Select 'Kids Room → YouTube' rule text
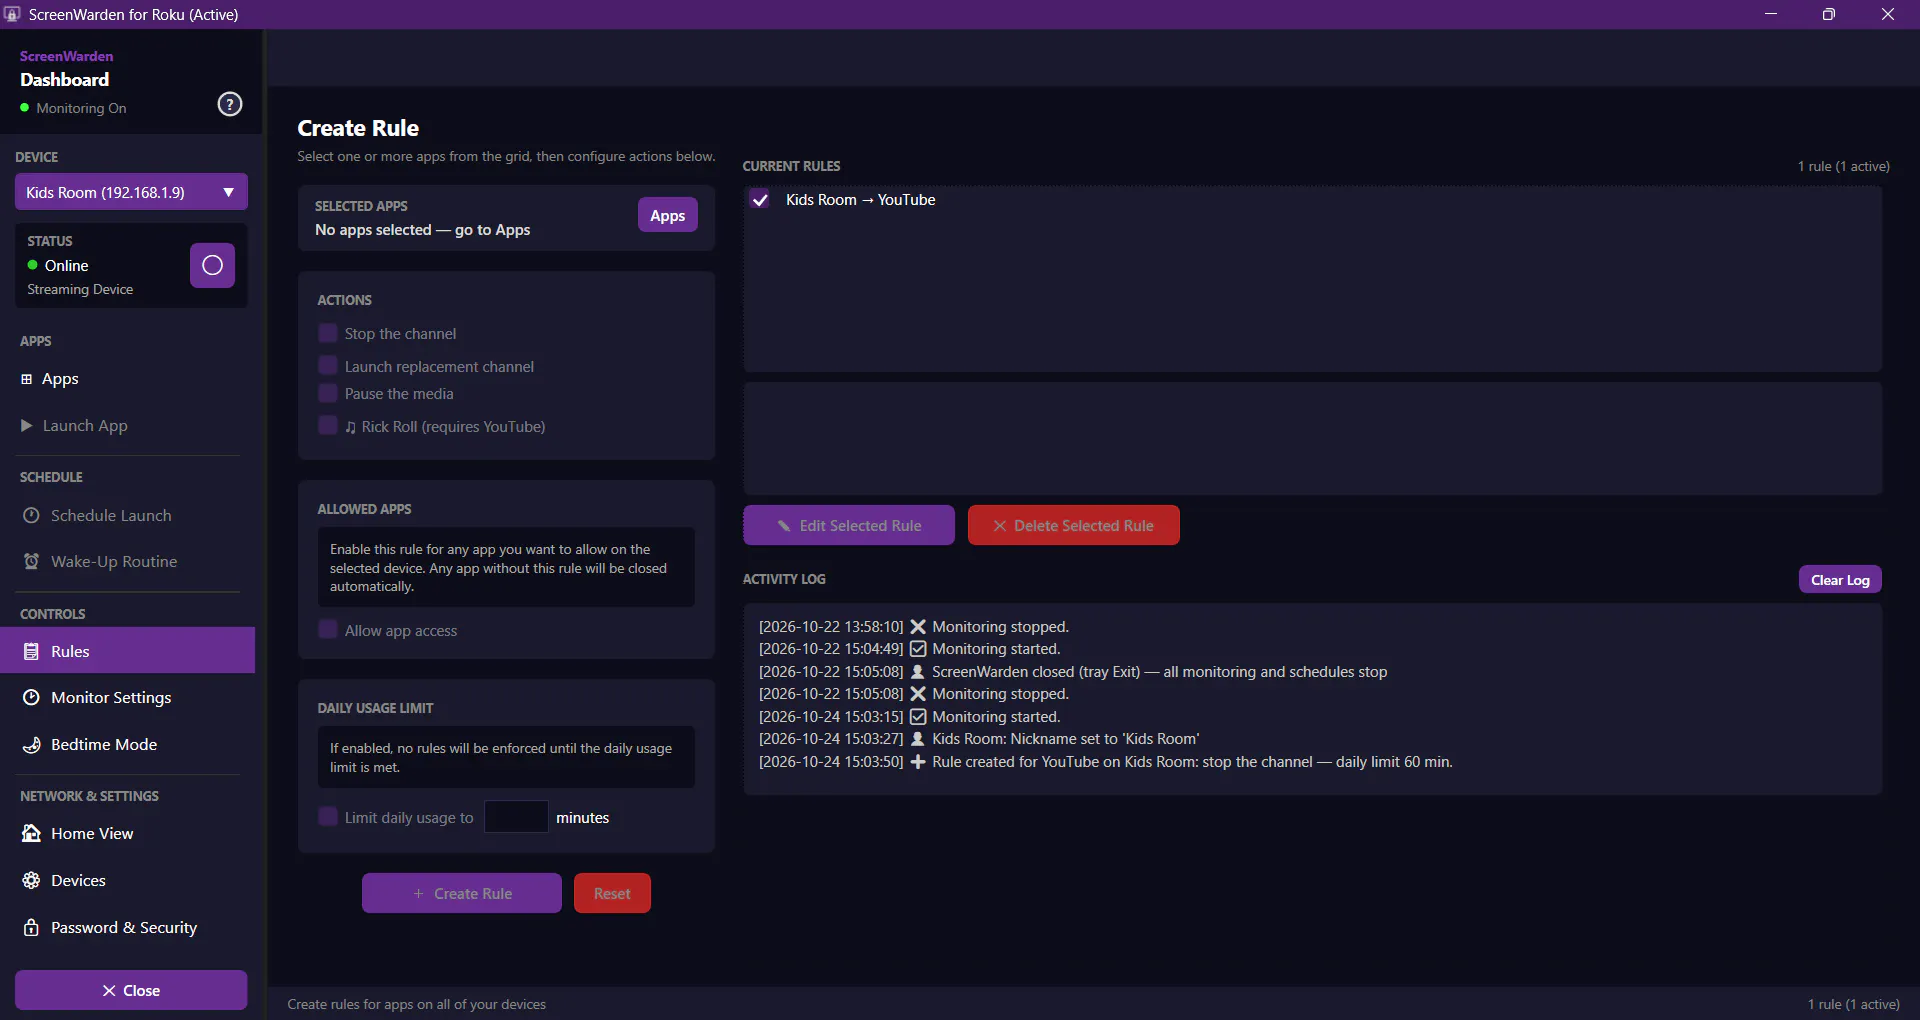 pyautogui.click(x=861, y=200)
